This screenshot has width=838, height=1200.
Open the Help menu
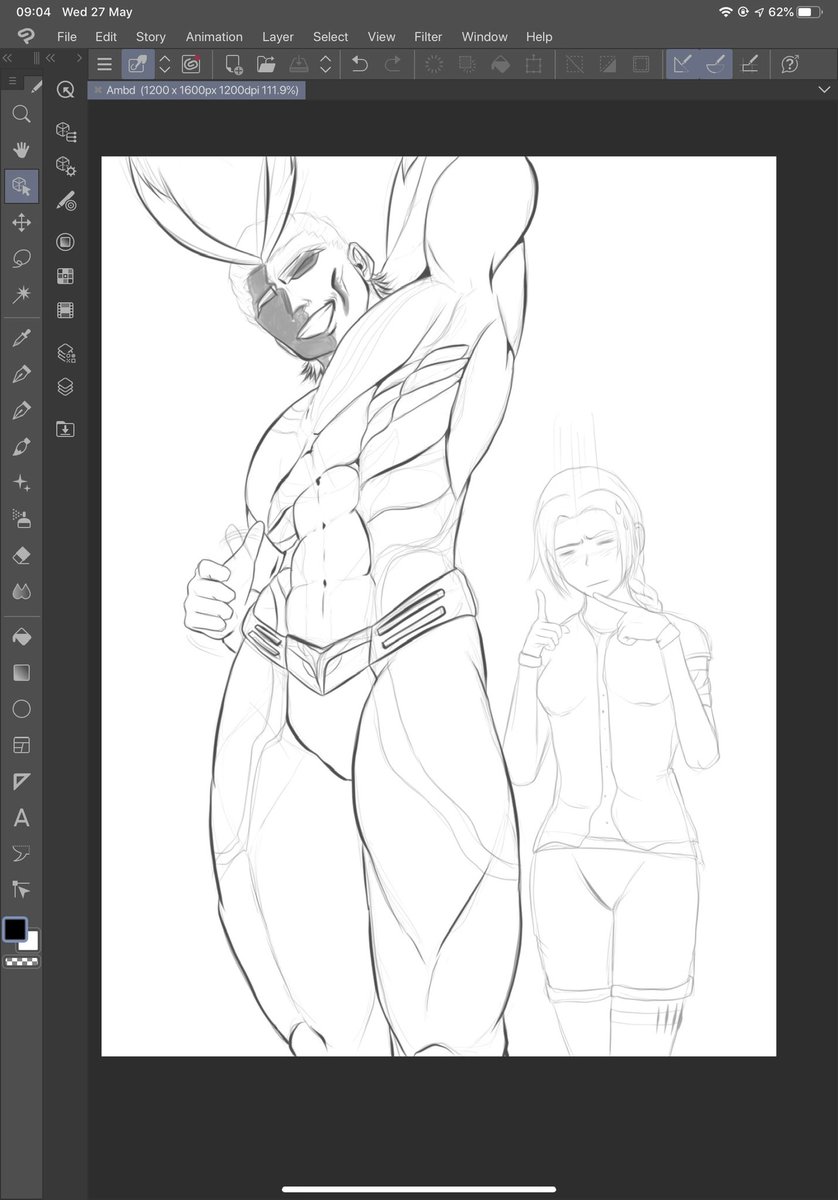(539, 37)
